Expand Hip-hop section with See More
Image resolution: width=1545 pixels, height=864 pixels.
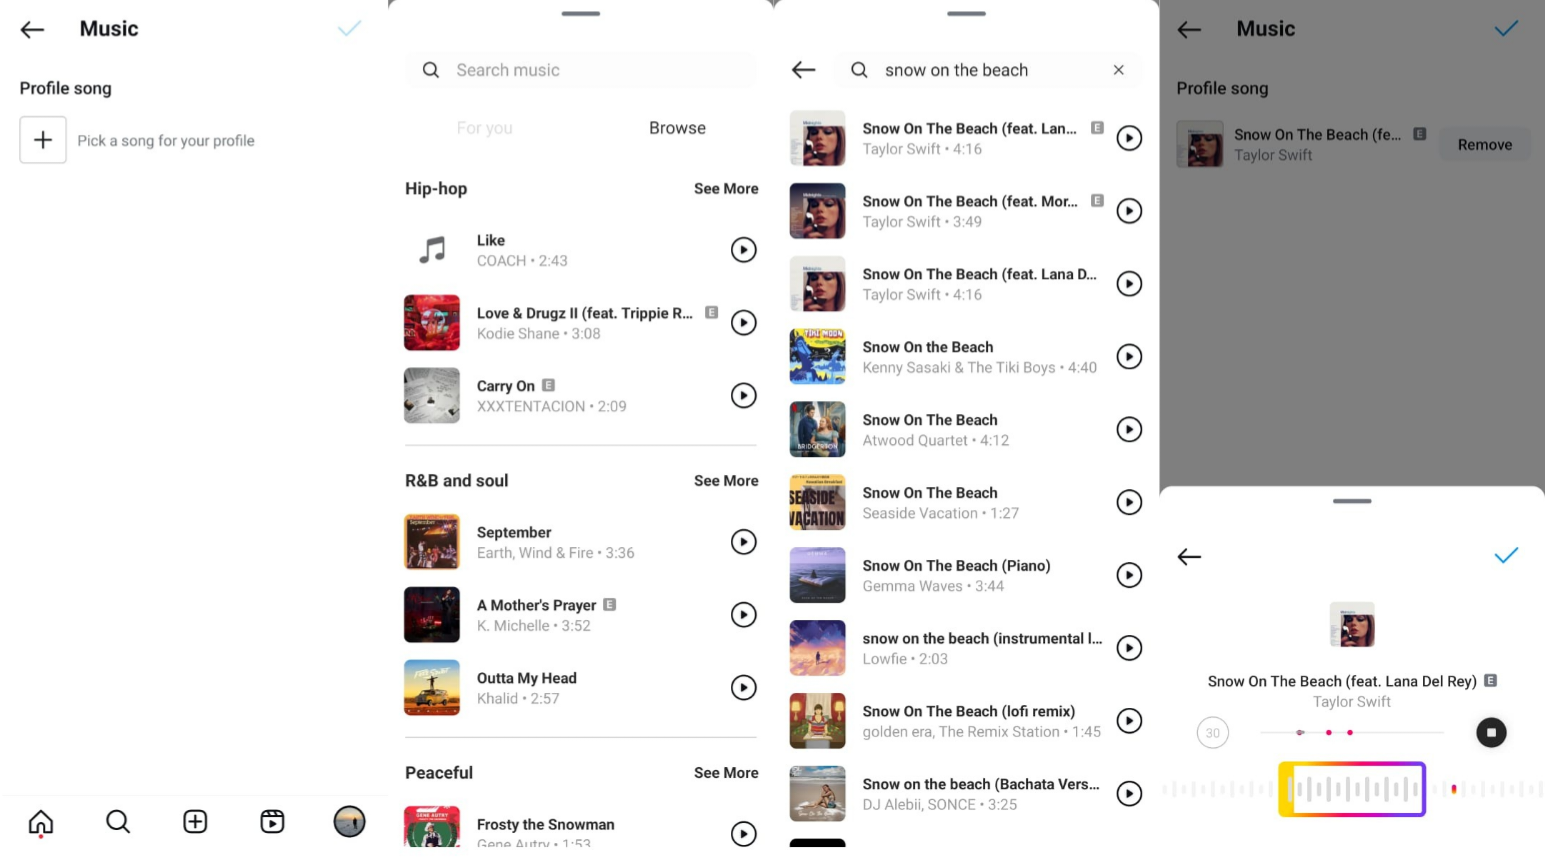(x=726, y=189)
